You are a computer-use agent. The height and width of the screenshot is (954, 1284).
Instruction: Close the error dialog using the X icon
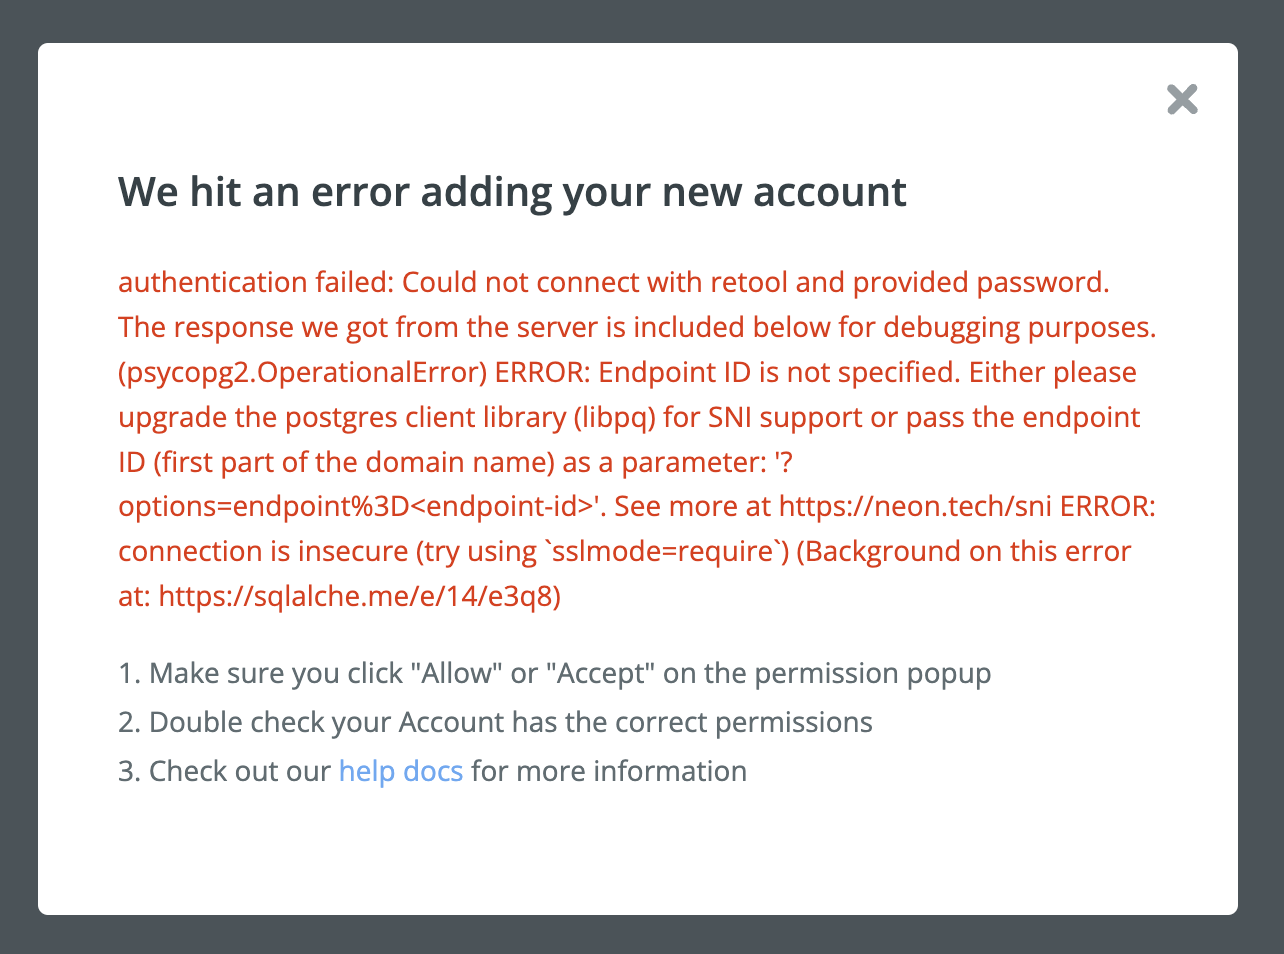1182,99
